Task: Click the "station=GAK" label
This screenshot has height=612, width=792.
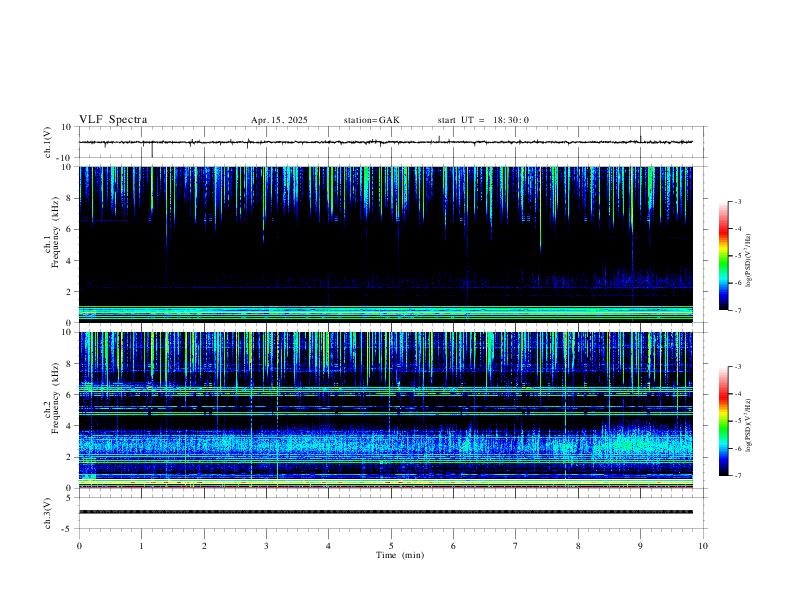Action: tap(371, 120)
